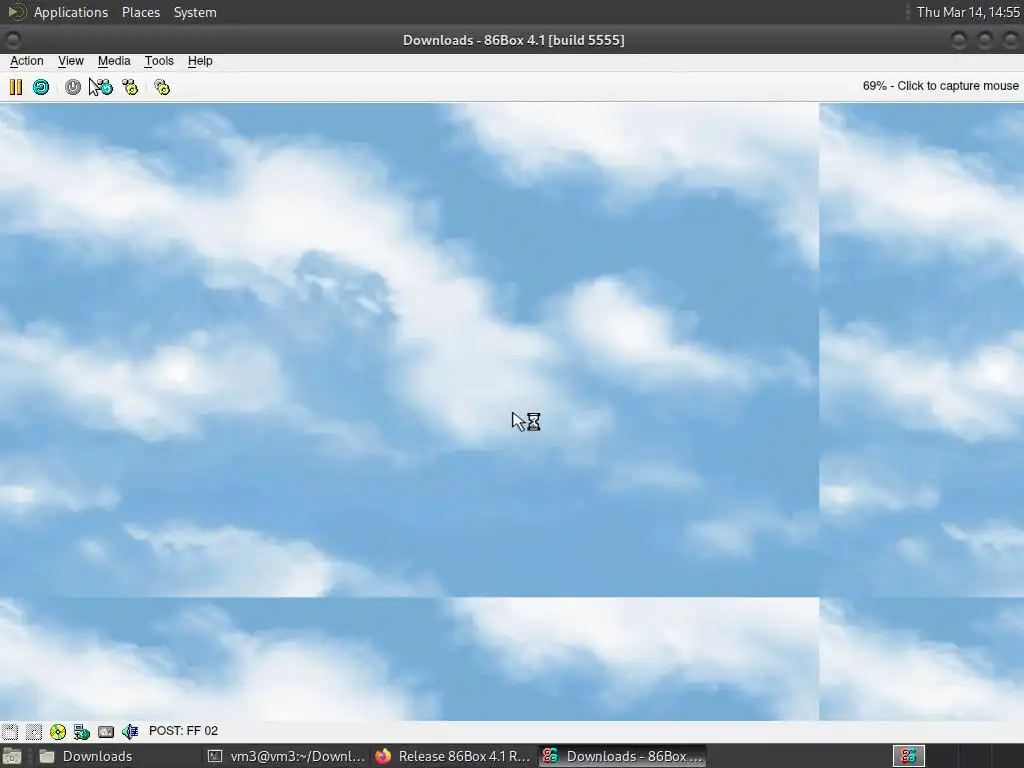The width and height of the screenshot is (1024, 768).
Task: Click the 'POST: FF 02' status text
Action: 184,731
